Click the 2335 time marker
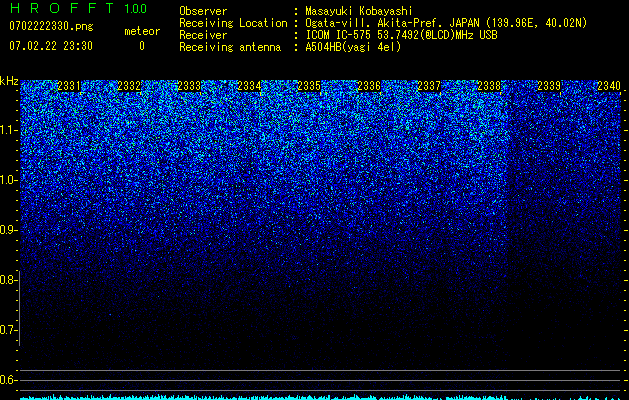 (309, 86)
